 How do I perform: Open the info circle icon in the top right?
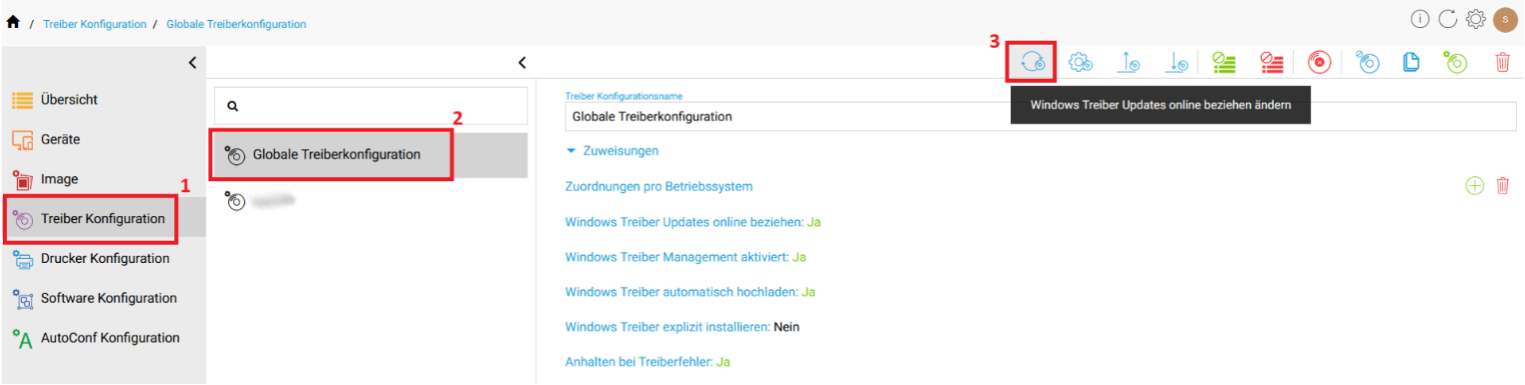(1419, 19)
